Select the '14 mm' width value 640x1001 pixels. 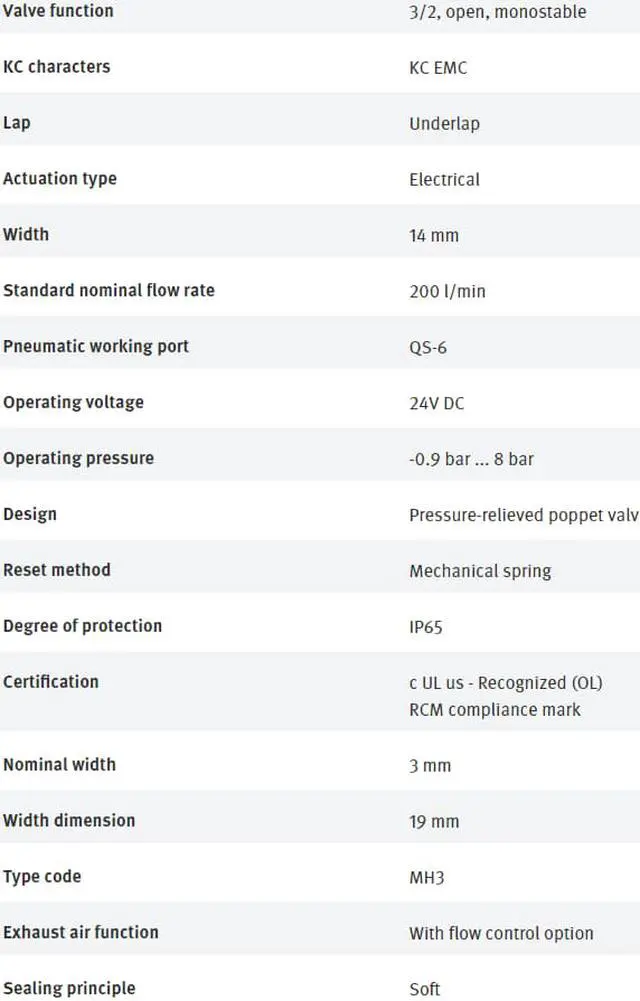tap(434, 236)
